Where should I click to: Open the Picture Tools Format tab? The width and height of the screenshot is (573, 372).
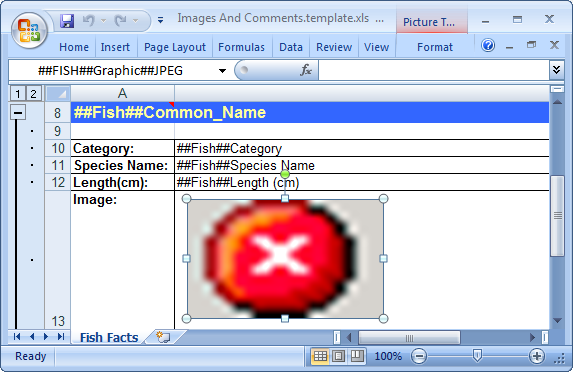tap(435, 47)
